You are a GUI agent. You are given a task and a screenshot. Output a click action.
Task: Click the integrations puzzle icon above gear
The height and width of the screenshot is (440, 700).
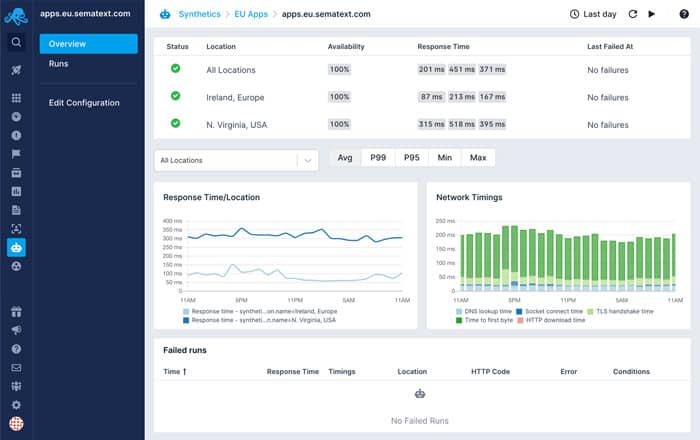pyautogui.click(x=16, y=386)
